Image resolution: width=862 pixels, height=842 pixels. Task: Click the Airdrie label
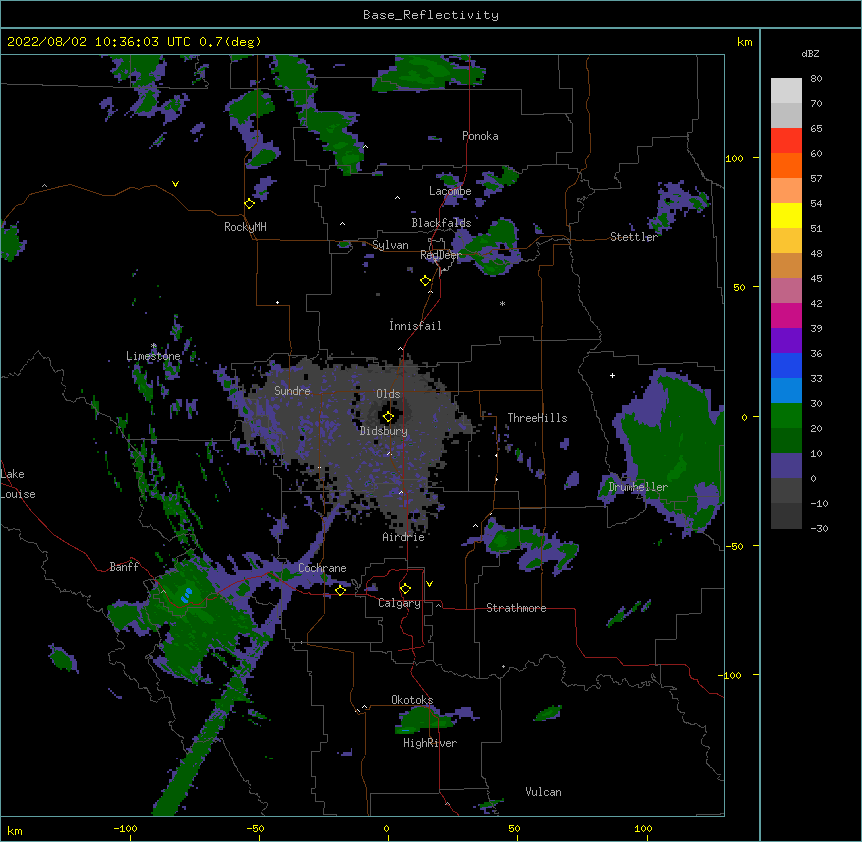[x=404, y=537]
